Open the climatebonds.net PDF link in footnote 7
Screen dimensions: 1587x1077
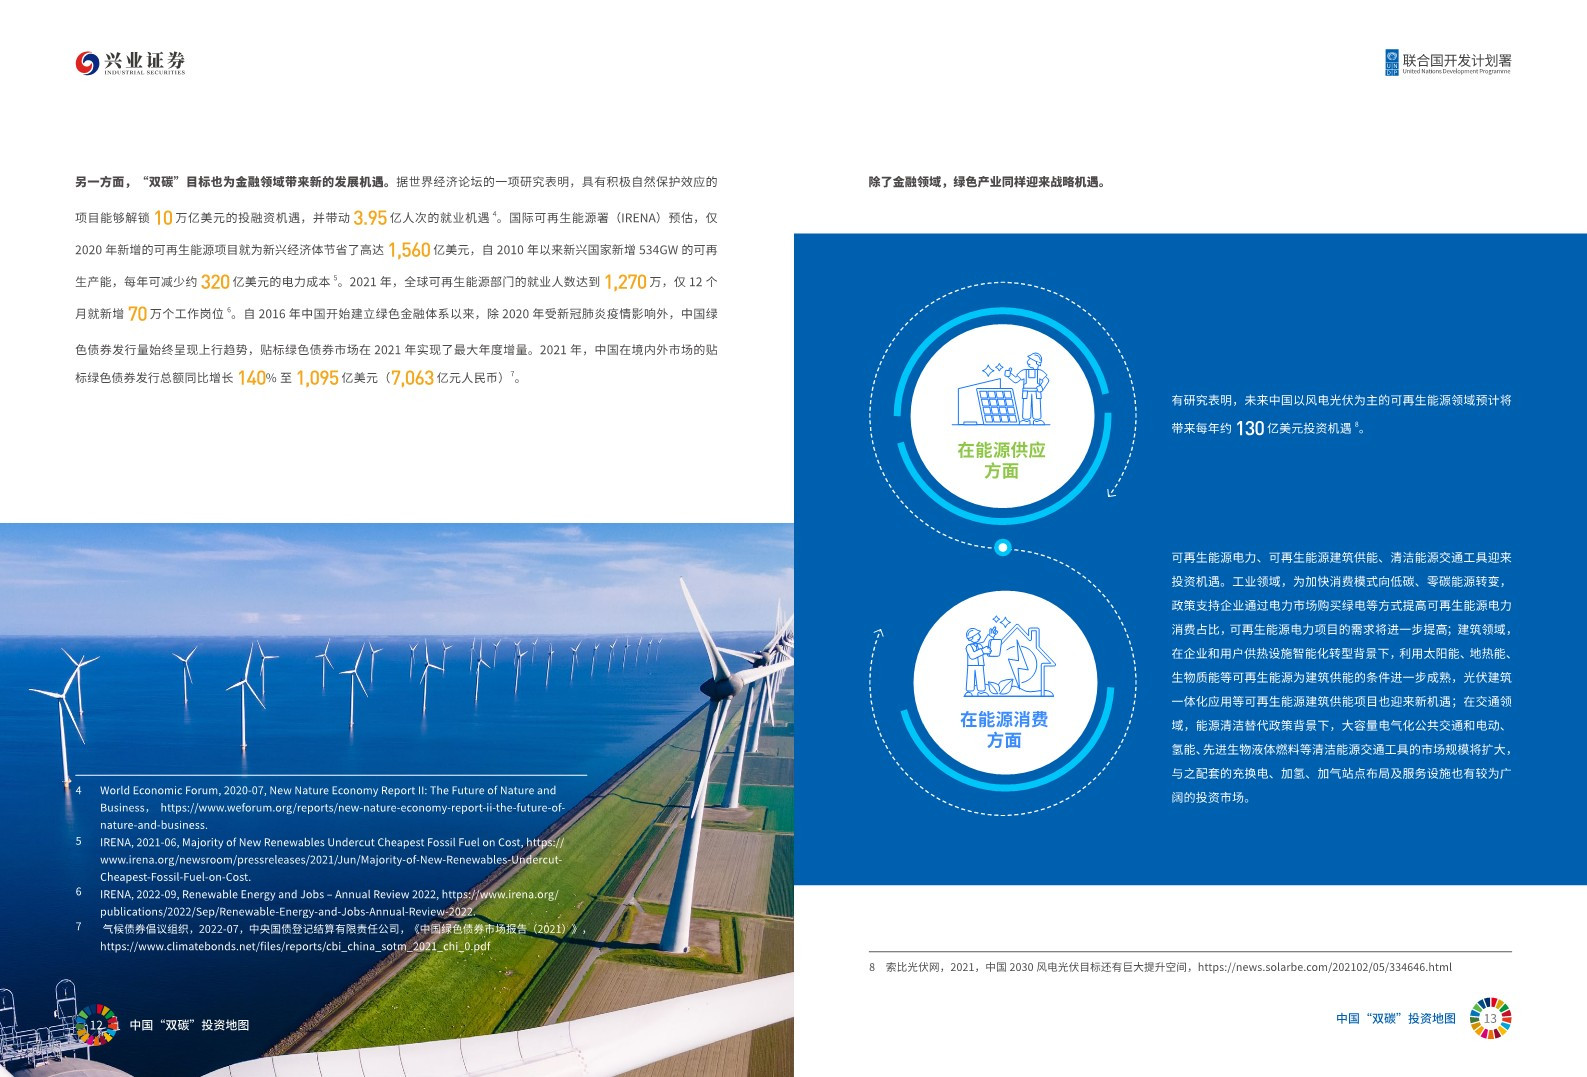(x=295, y=946)
